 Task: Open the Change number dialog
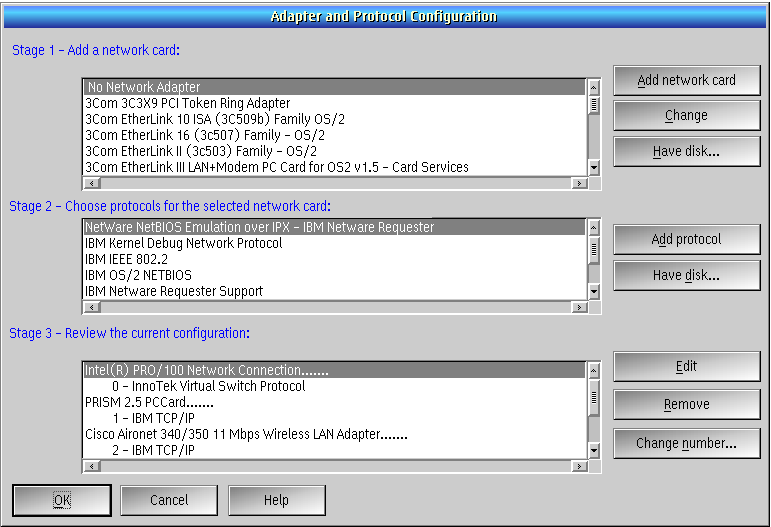pyautogui.click(x=686, y=443)
